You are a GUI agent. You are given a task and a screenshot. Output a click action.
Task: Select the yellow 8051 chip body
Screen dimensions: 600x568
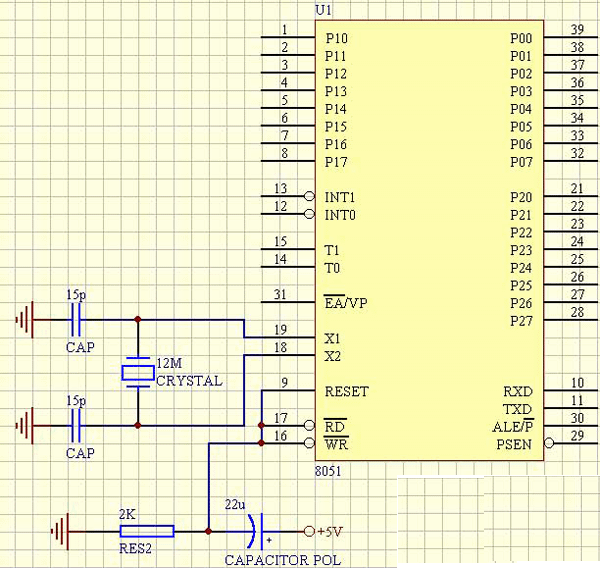[429, 240]
